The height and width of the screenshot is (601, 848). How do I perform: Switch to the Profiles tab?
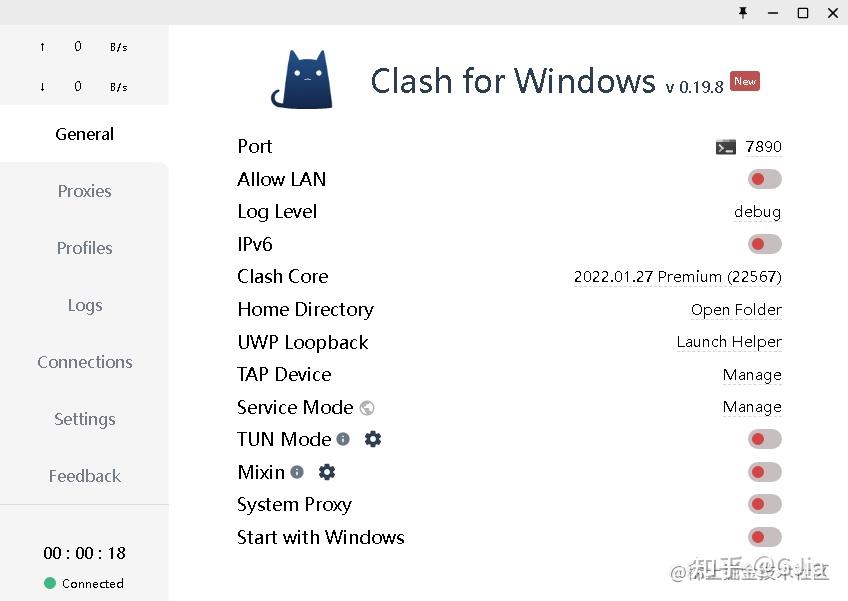[84, 248]
